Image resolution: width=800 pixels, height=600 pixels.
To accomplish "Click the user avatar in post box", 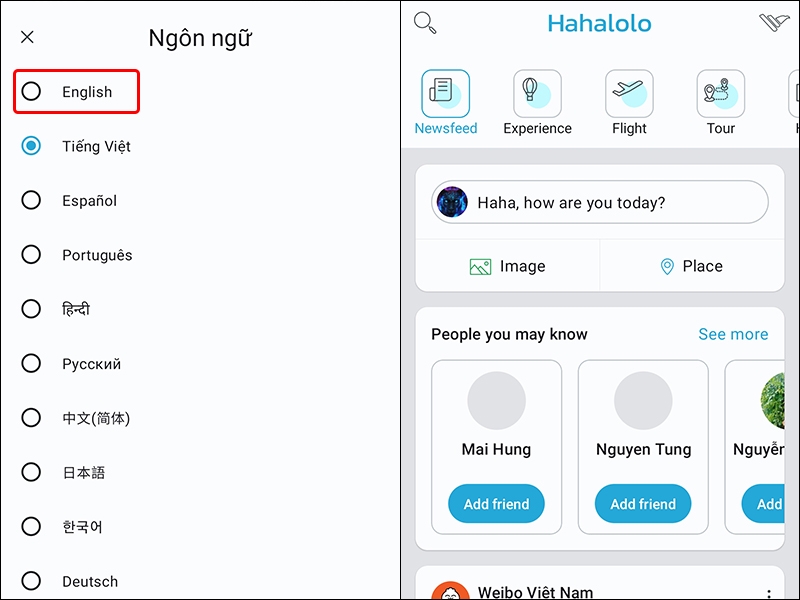I will coord(452,202).
